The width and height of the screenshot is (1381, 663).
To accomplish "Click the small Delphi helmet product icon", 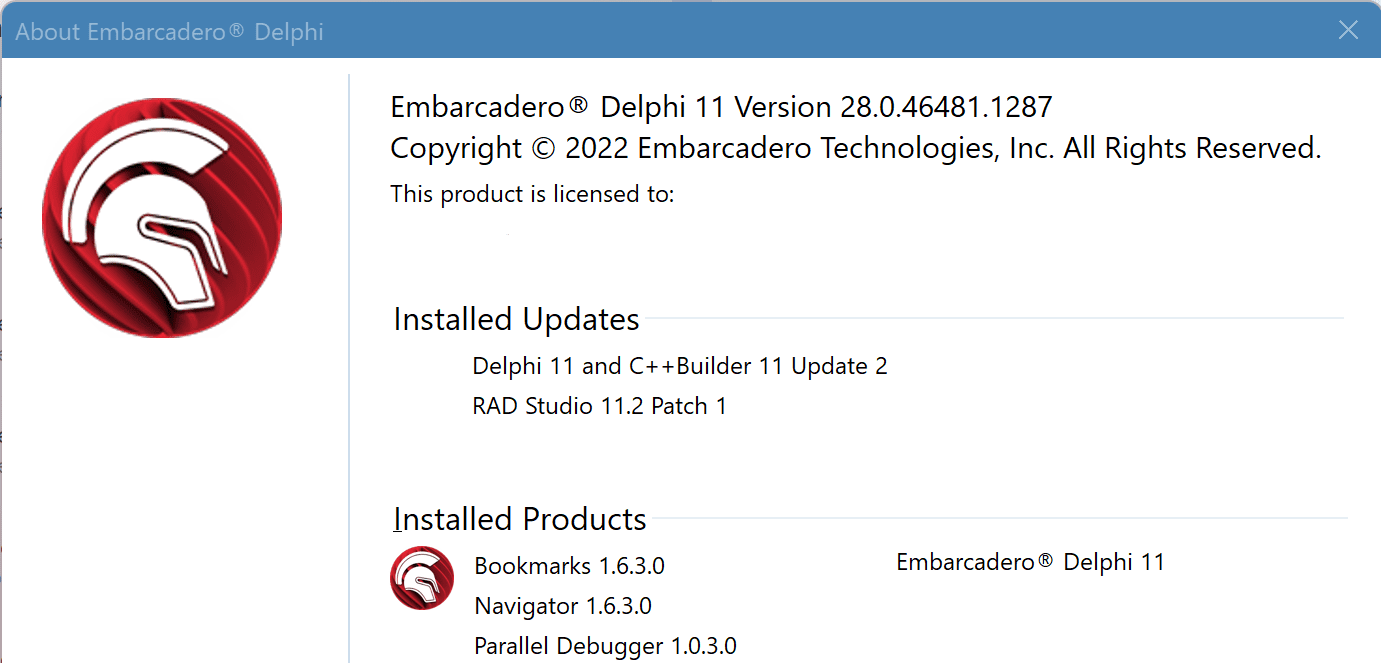I will pyautogui.click(x=422, y=578).
